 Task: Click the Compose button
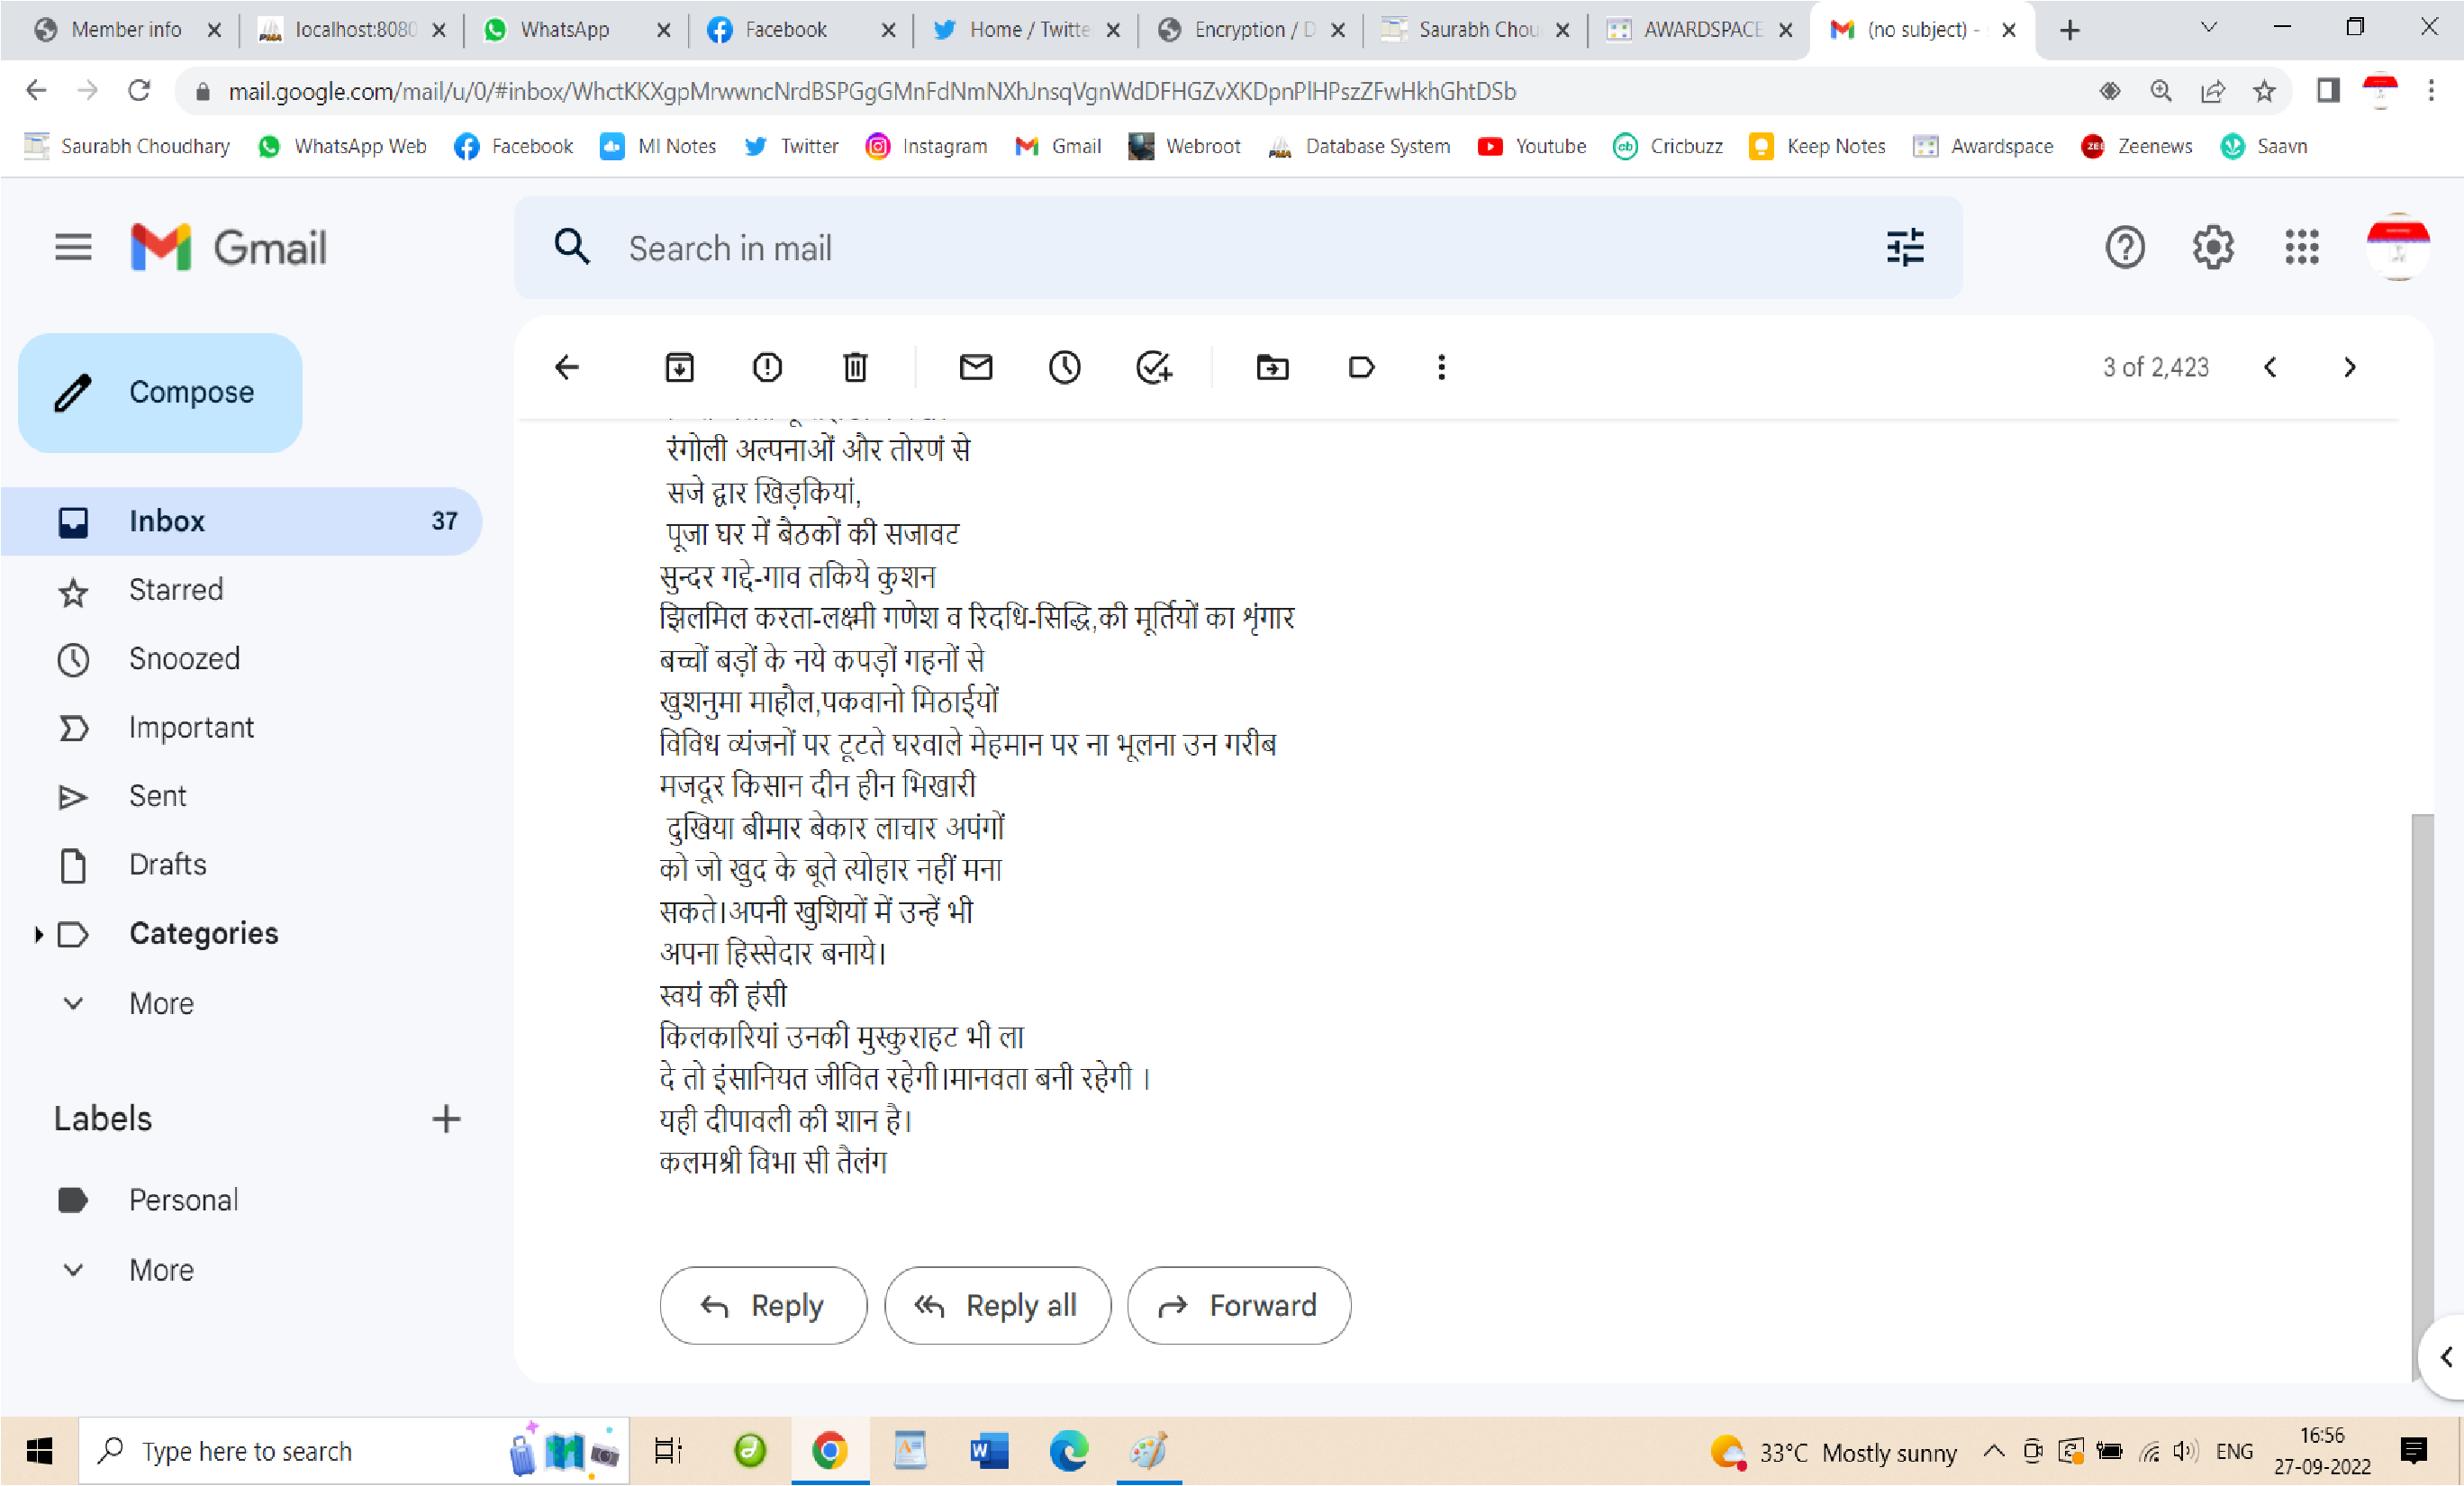coord(160,392)
